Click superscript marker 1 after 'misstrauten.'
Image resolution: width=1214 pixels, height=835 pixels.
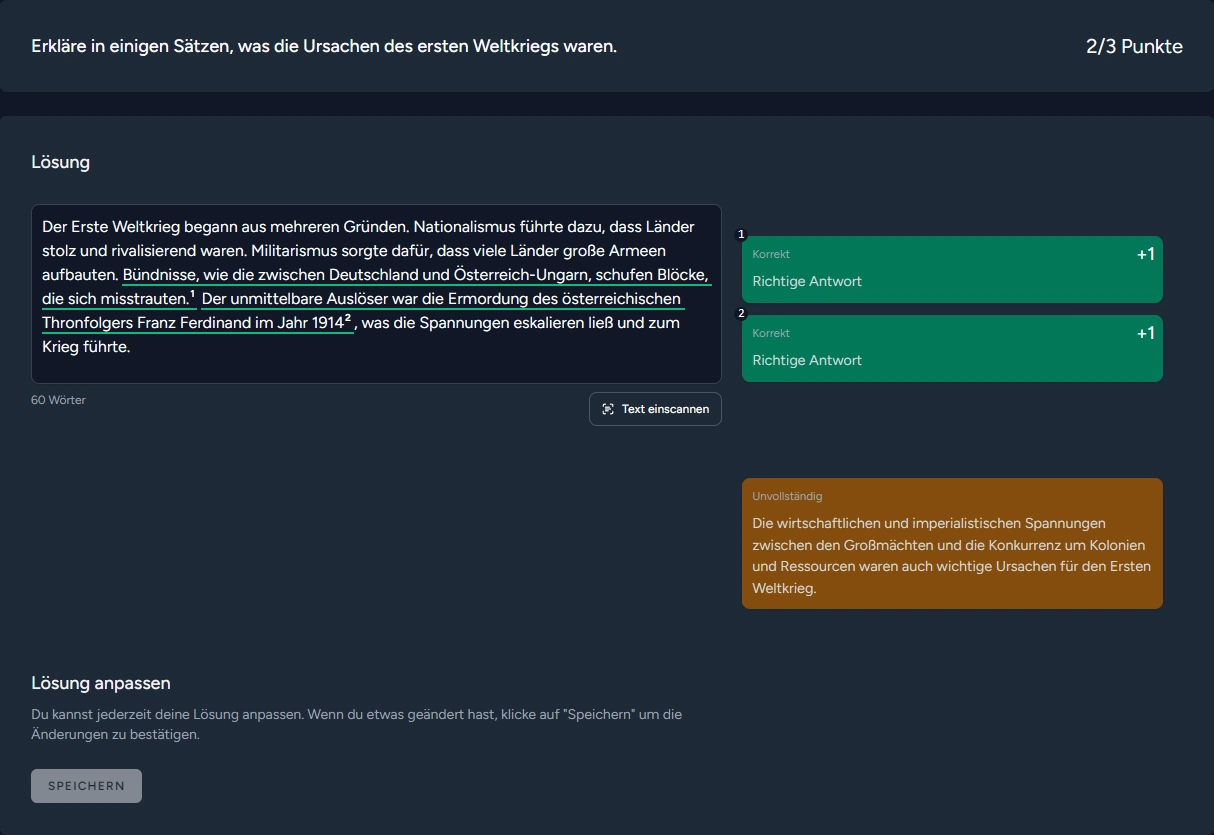(192, 295)
